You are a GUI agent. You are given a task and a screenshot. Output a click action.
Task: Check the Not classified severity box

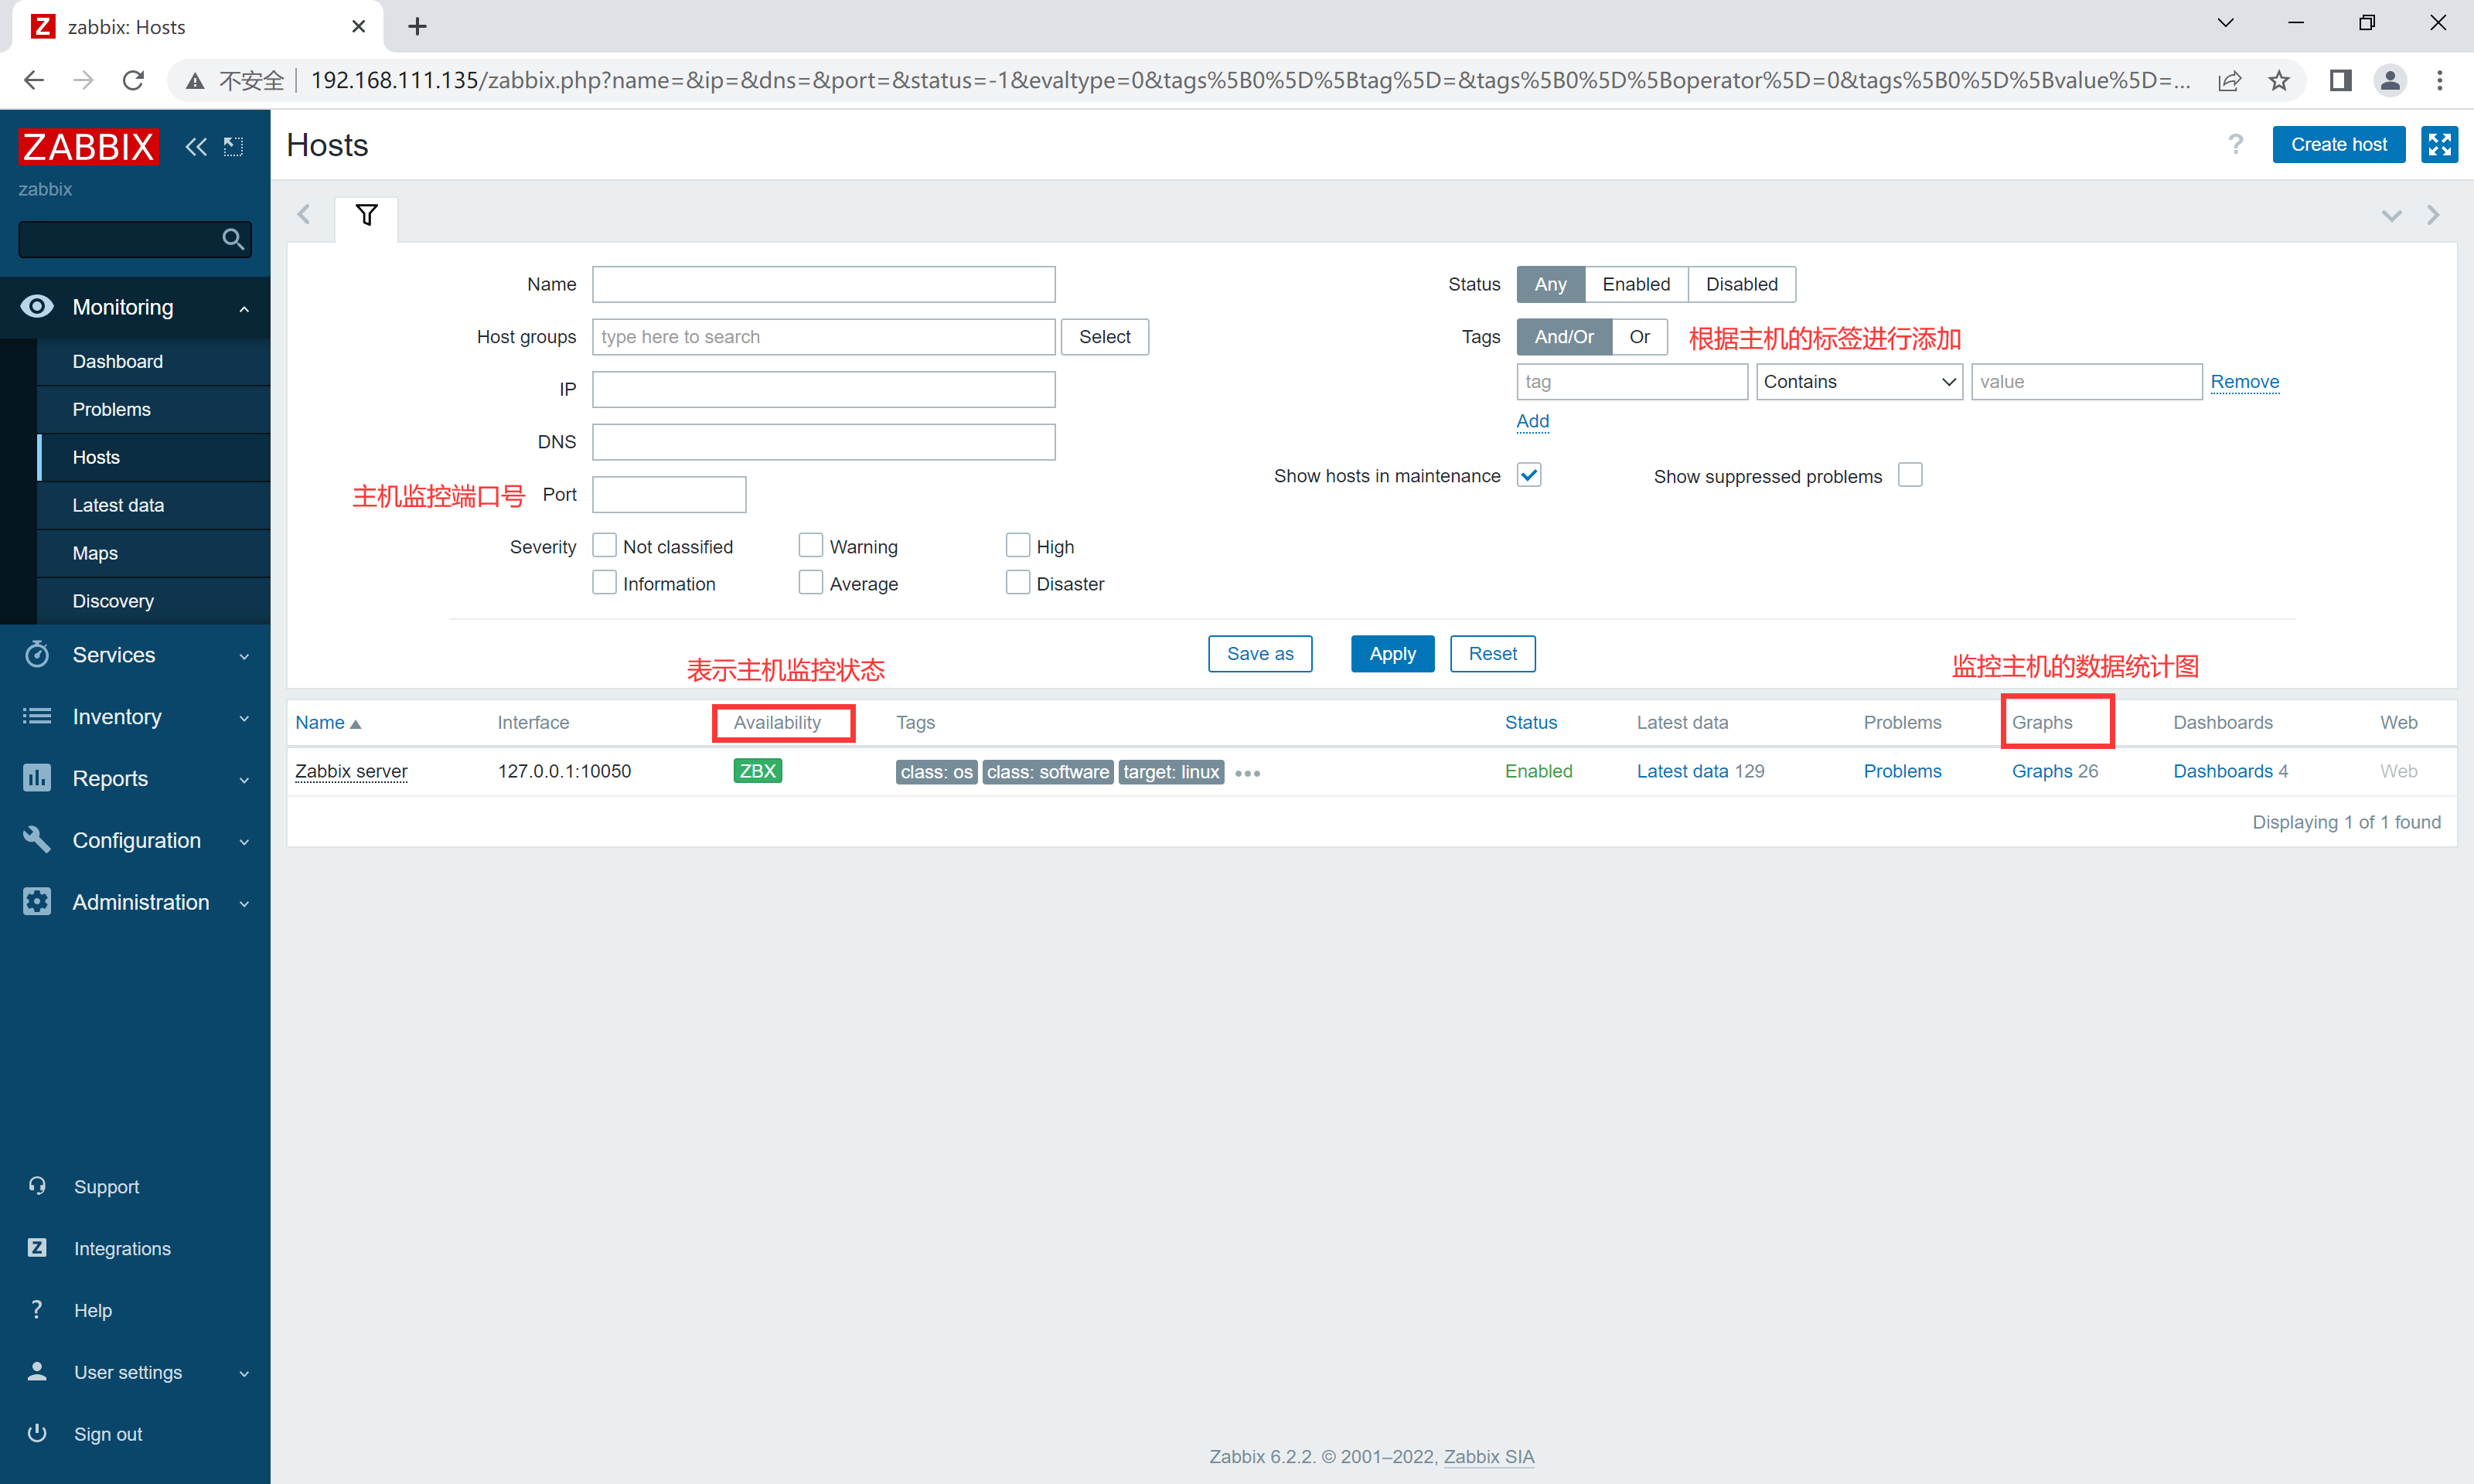click(604, 545)
